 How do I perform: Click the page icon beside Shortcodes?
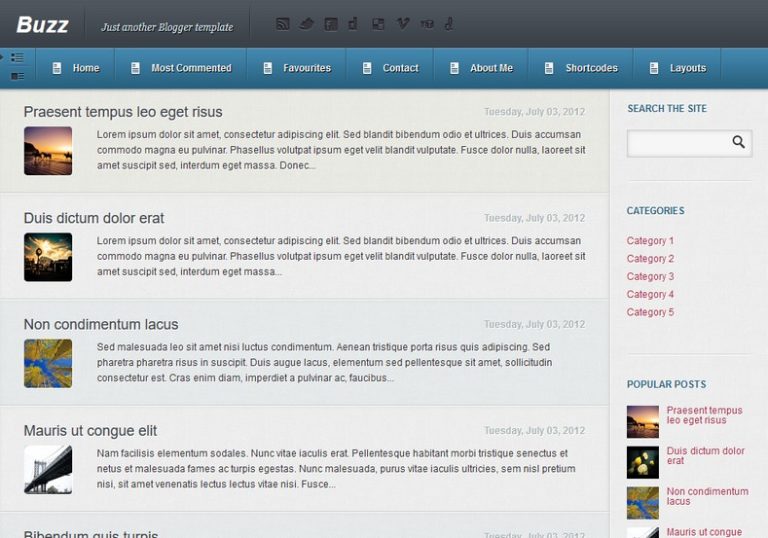(x=549, y=68)
